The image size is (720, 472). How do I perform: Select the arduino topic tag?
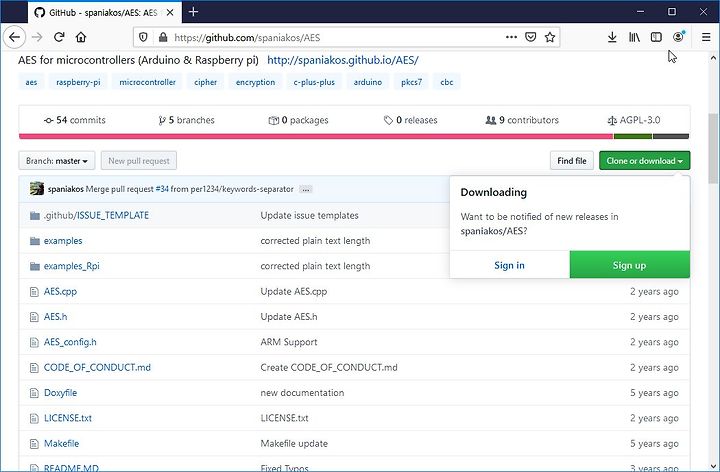[367, 82]
